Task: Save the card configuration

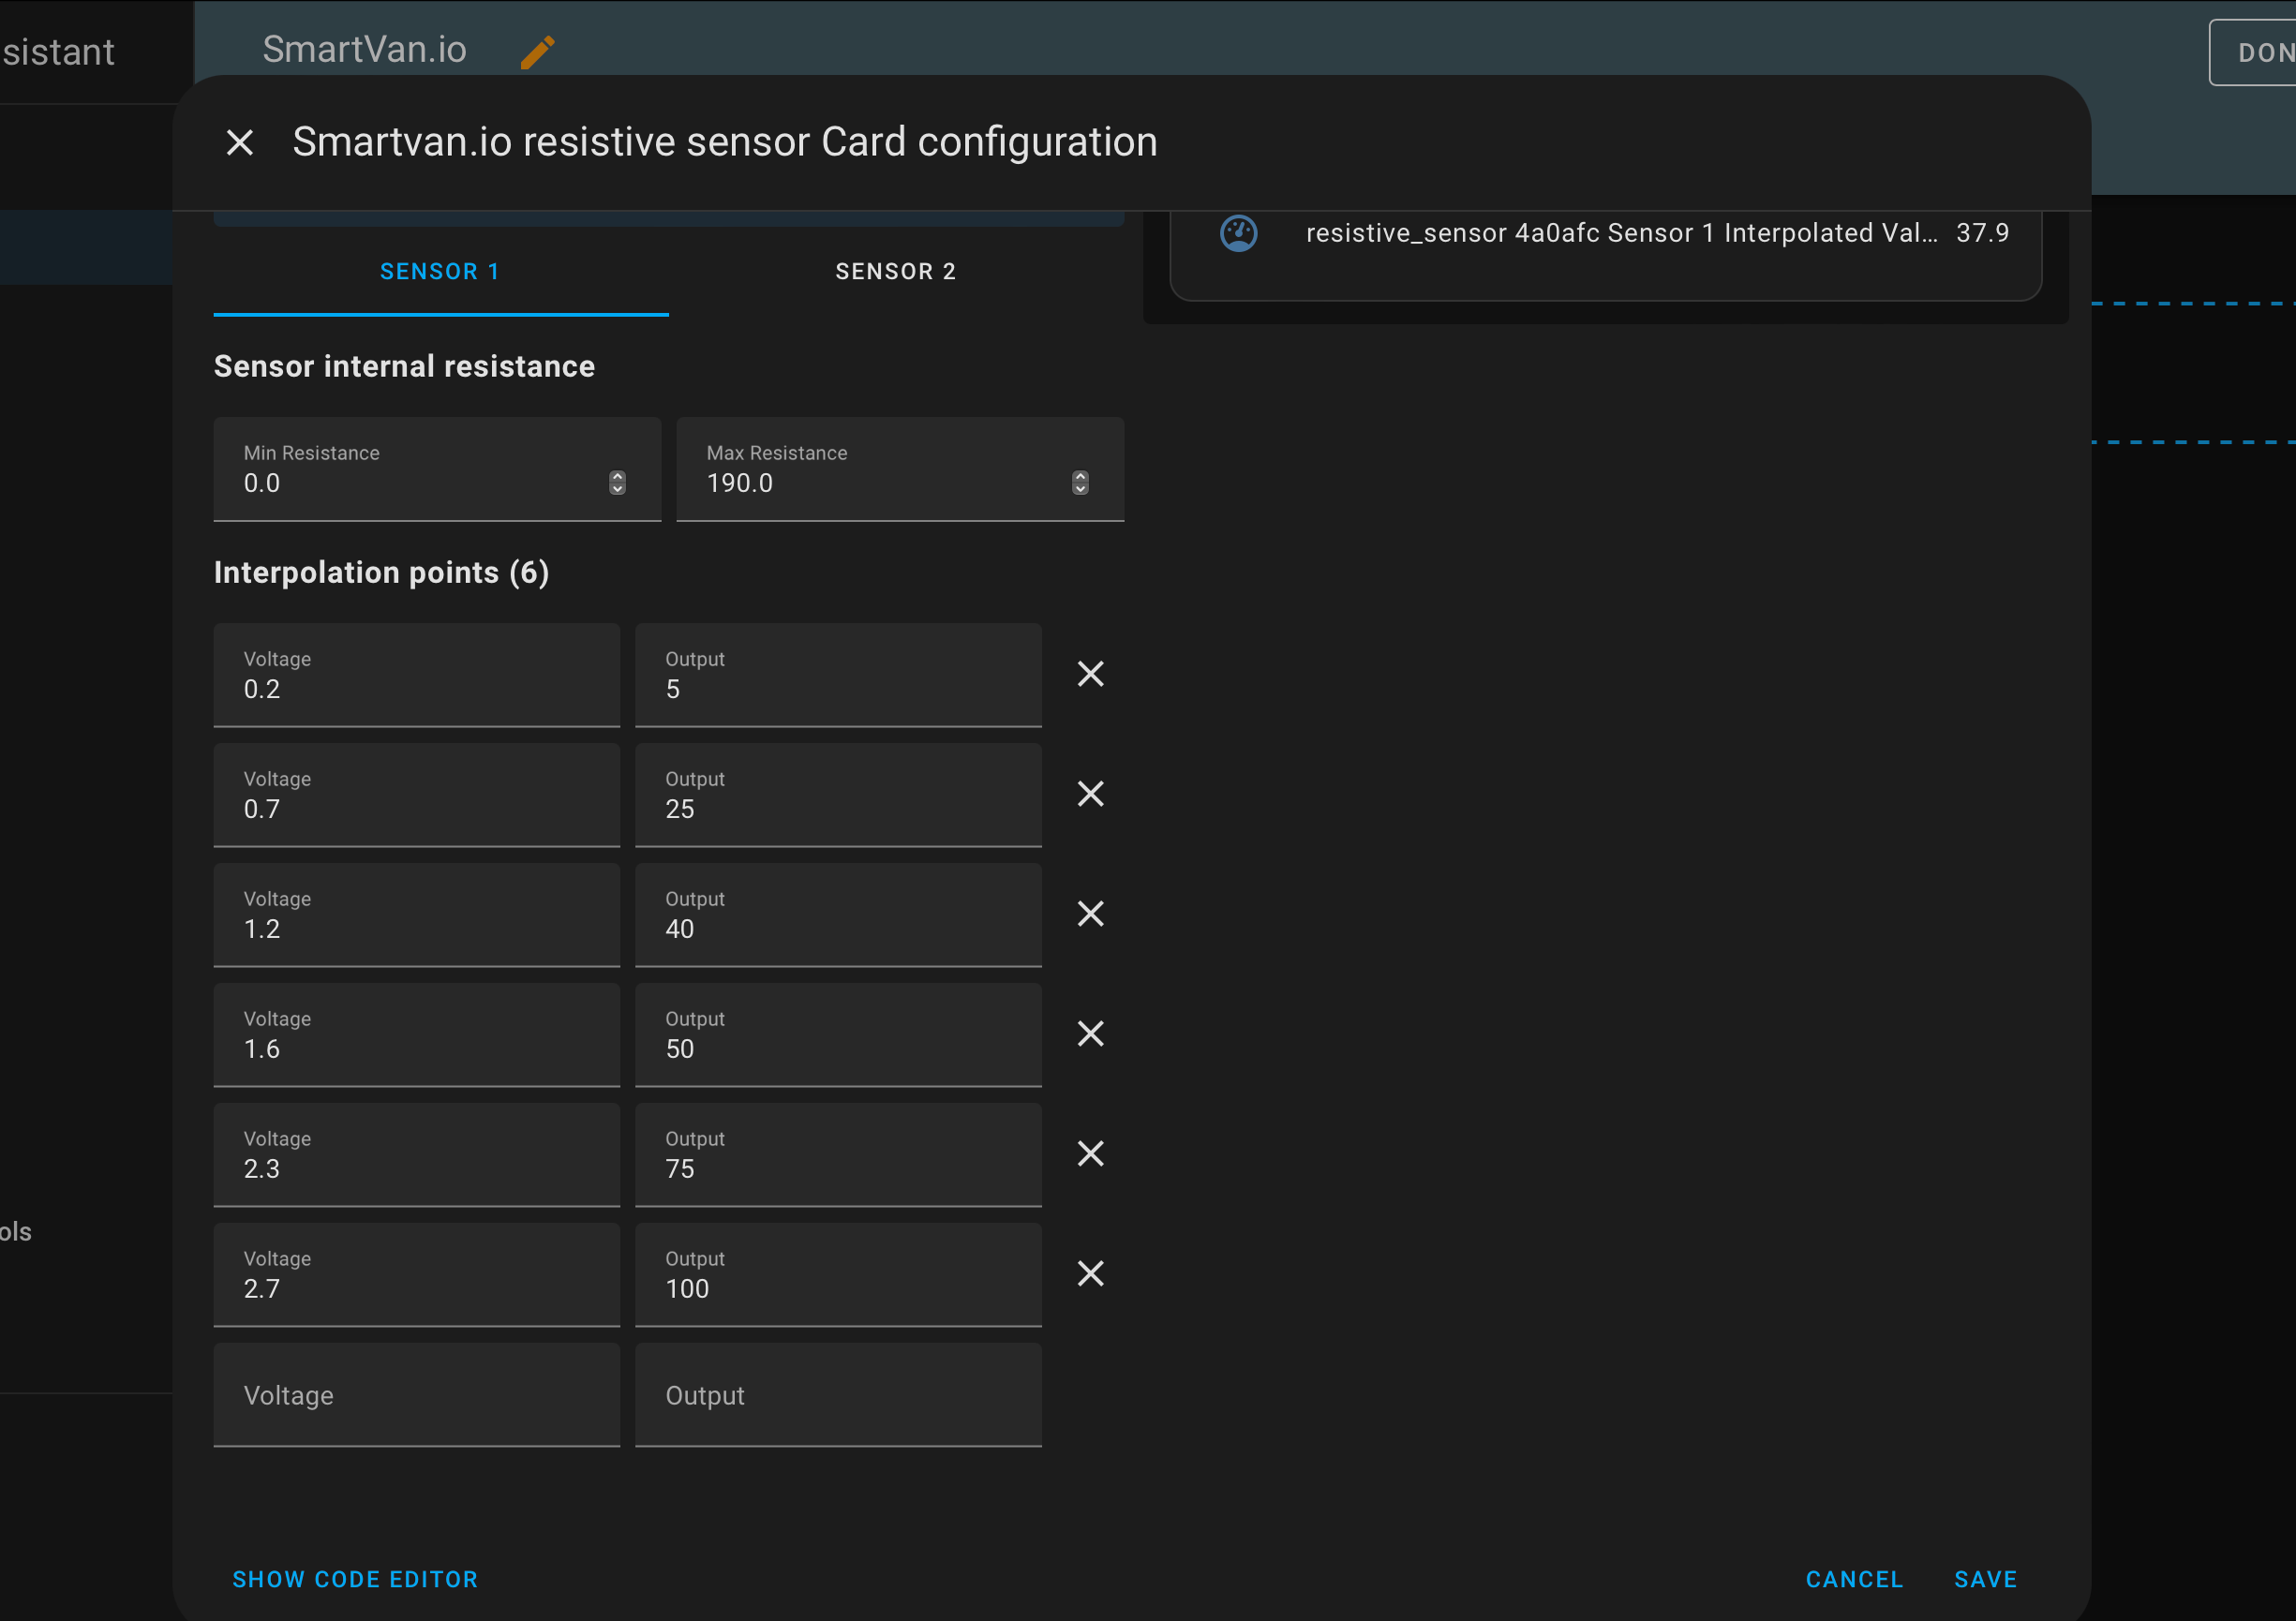Action: point(1985,1579)
